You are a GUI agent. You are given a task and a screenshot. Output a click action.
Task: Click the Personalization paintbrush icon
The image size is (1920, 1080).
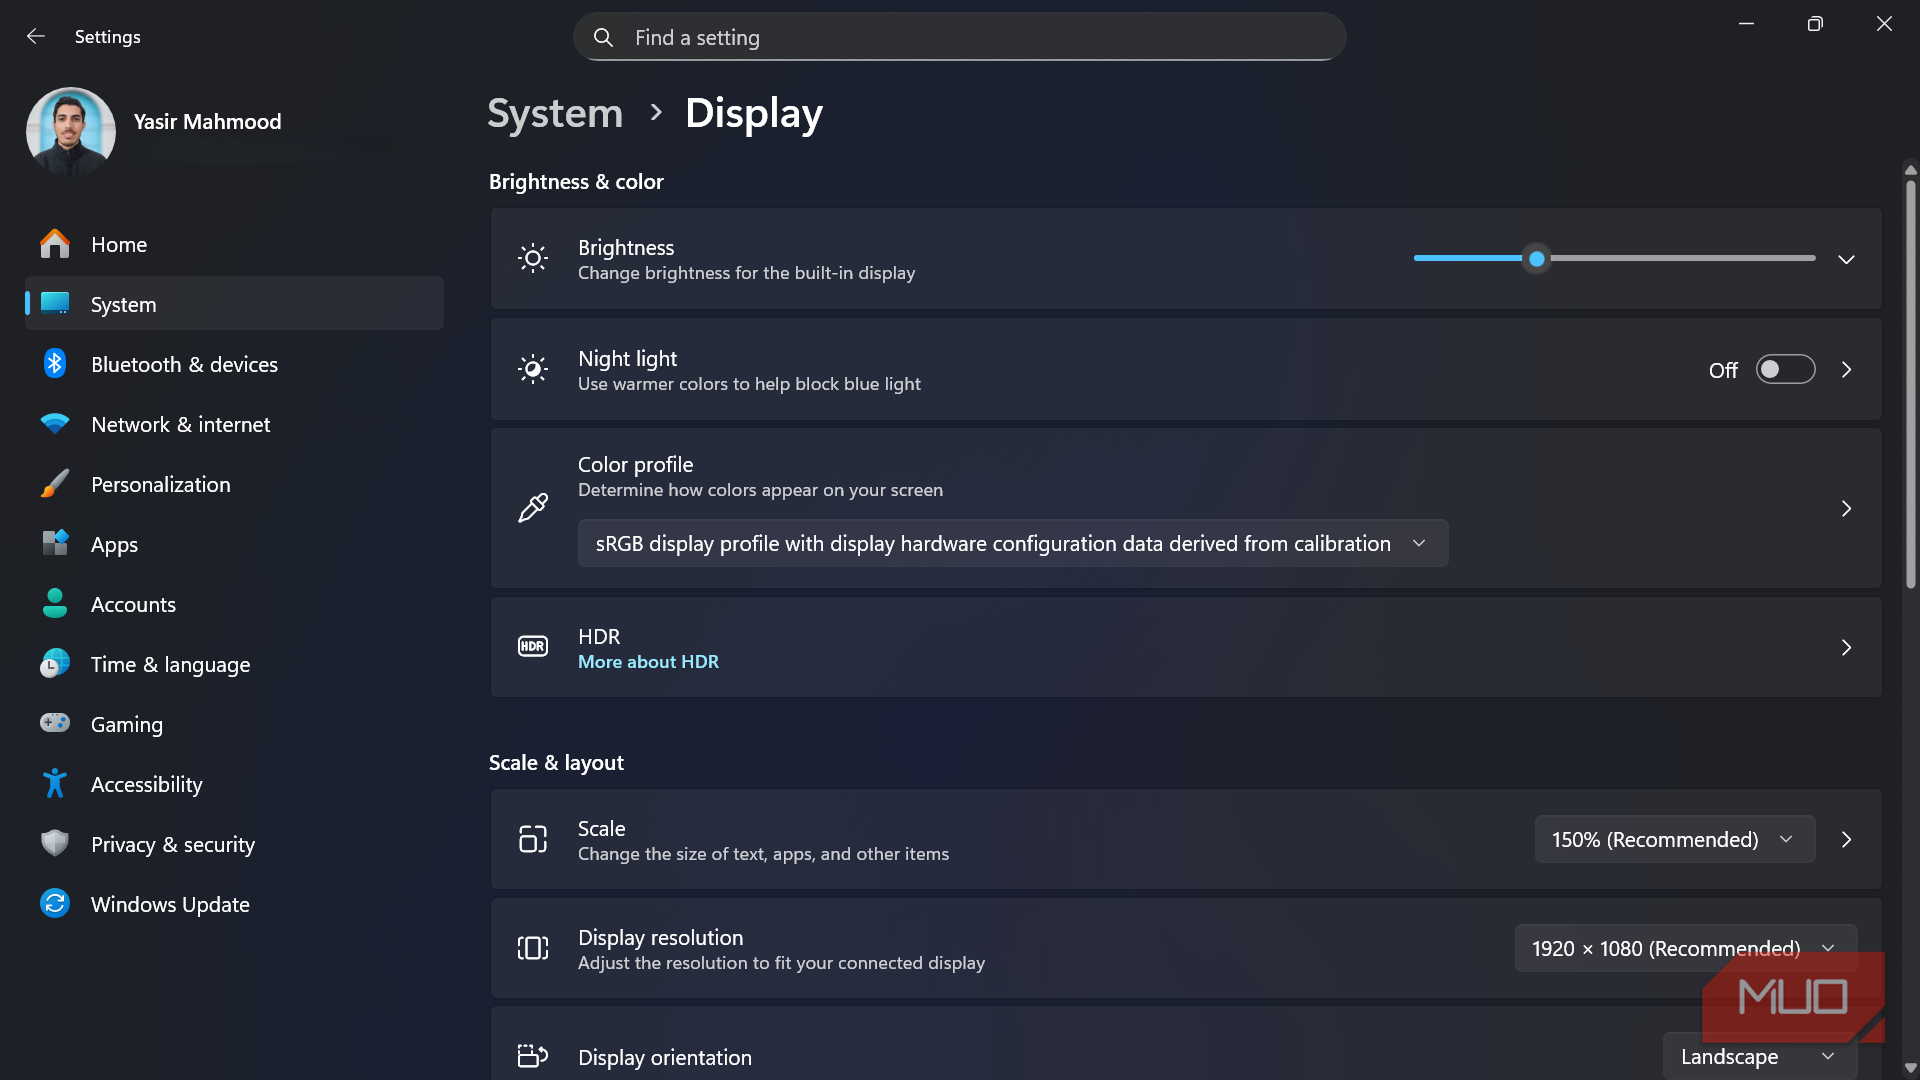click(x=55, y=484)
